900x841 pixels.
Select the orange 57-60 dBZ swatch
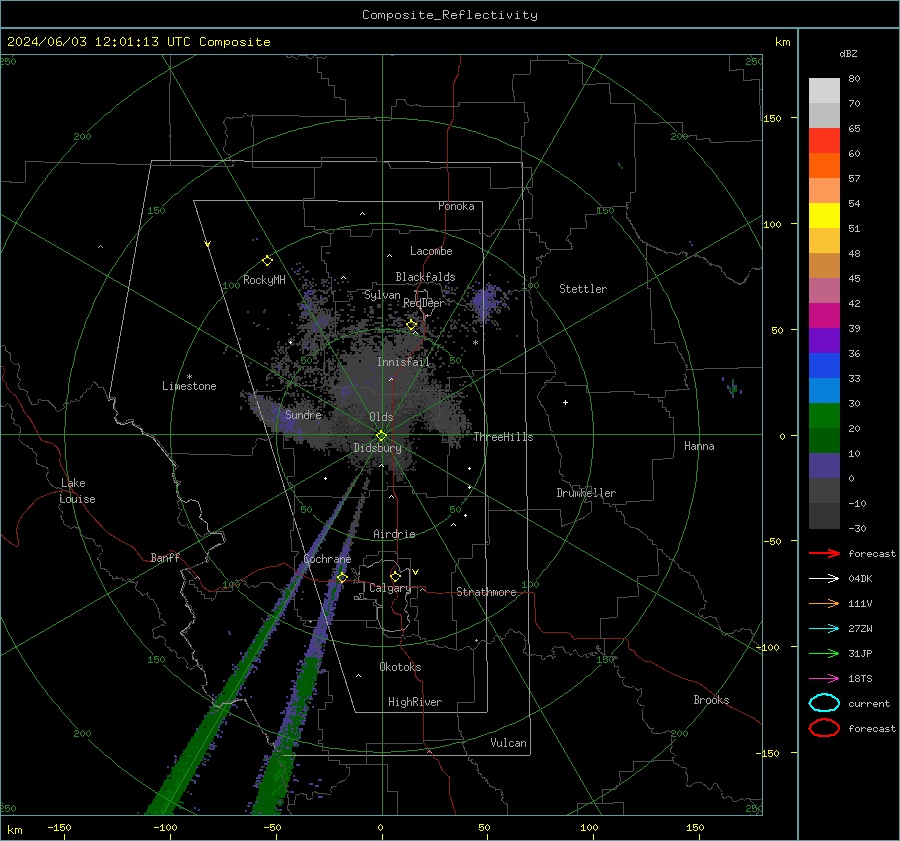(x=824, y=165)
